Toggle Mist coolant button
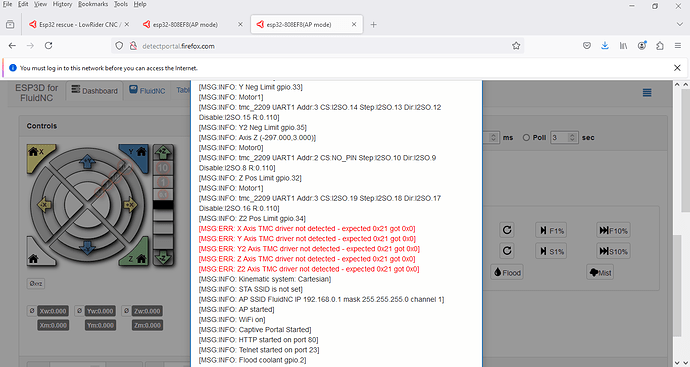This screenshot has height=367, width=690. (x=600, y=272)
